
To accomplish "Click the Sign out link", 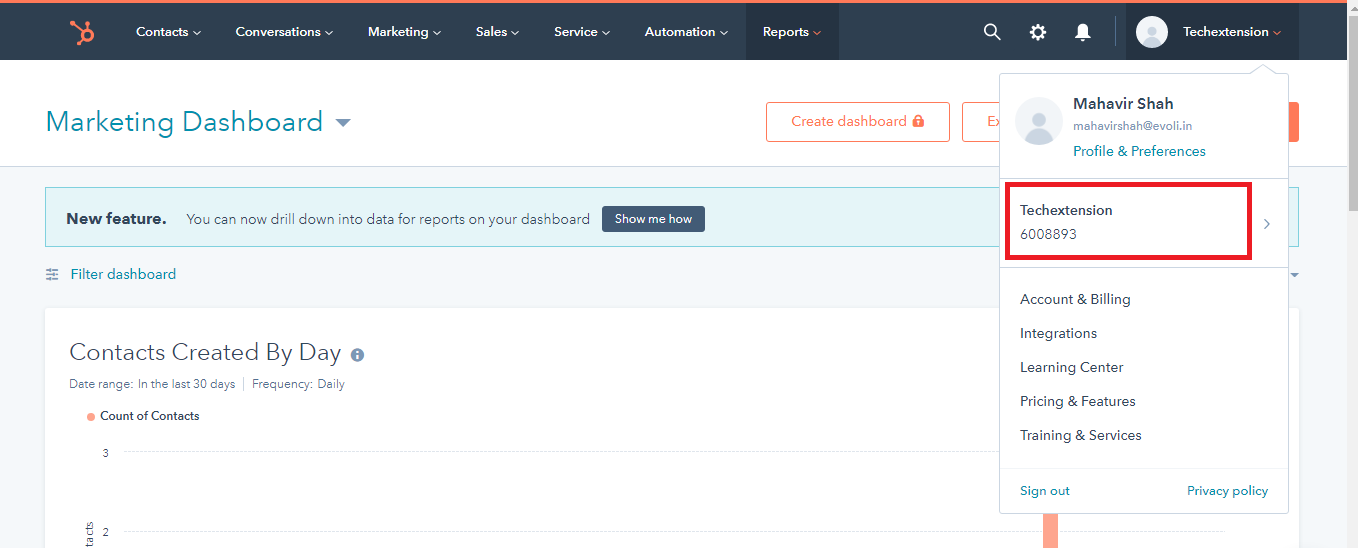I will click(1045, 491).
